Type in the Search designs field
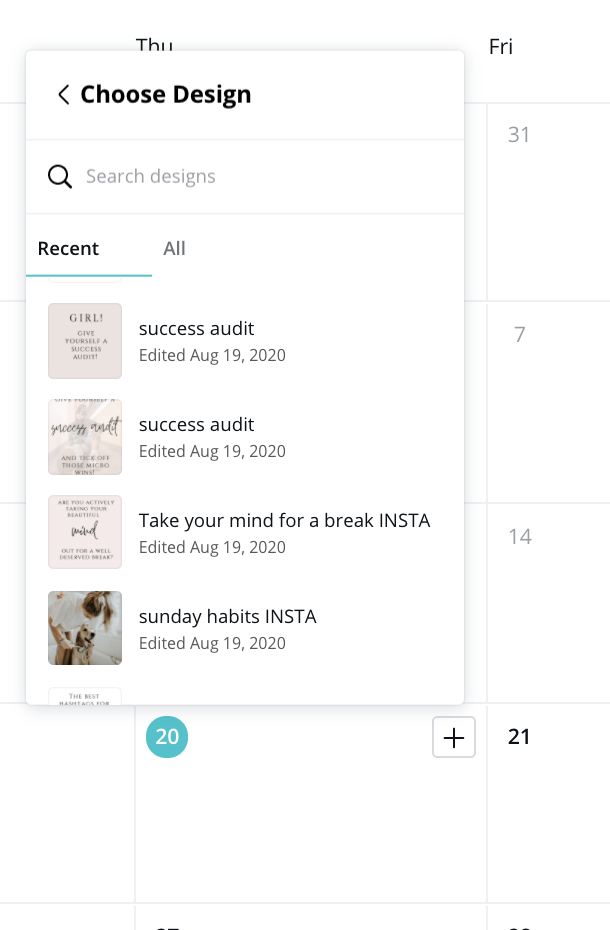The height and width of the screenshot is (930, 610). 260,177
